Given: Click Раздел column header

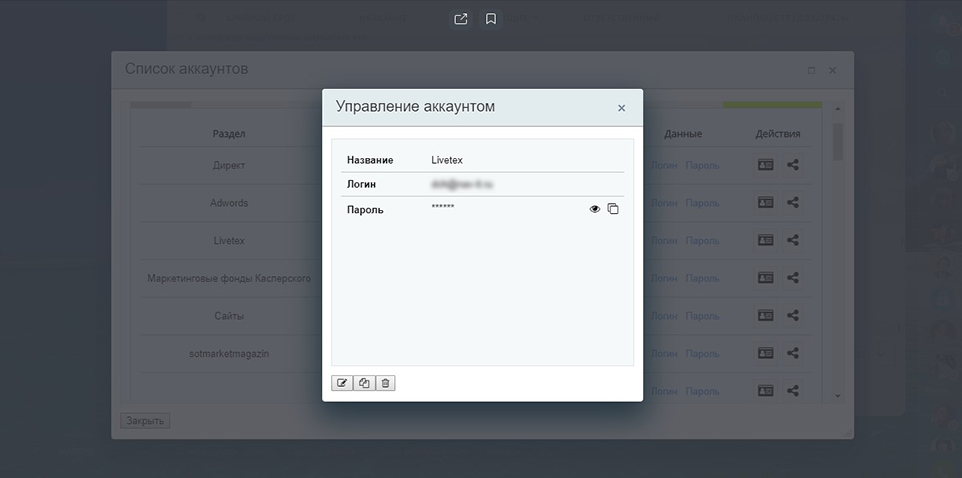Looking at the screenshot, I should [229, 133].
